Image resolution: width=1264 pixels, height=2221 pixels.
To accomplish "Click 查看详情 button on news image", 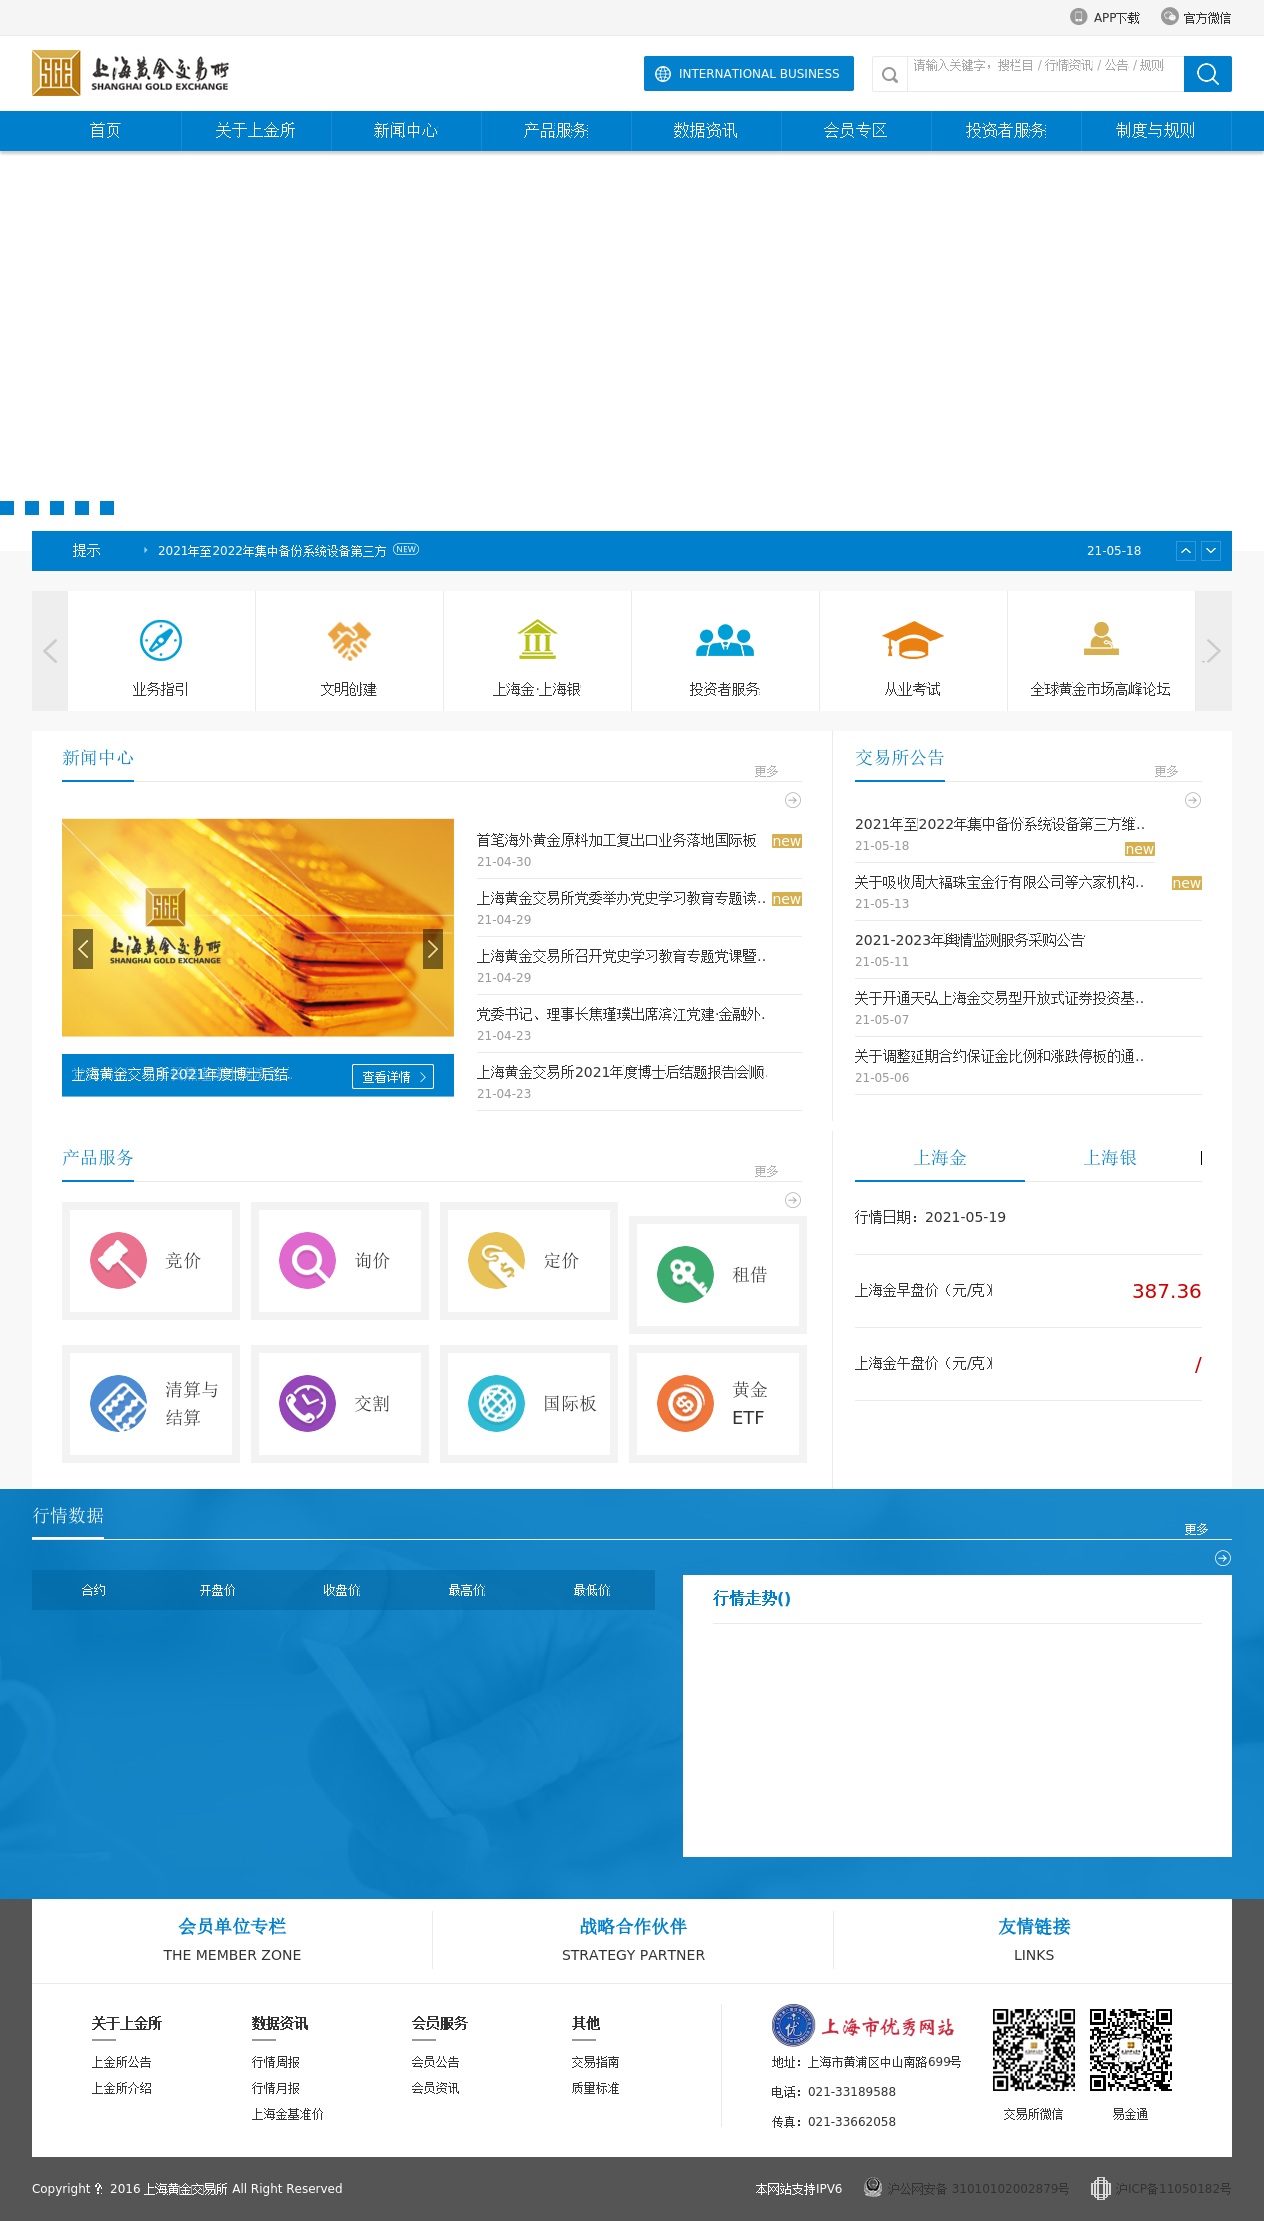I will tap(393, 1077).
